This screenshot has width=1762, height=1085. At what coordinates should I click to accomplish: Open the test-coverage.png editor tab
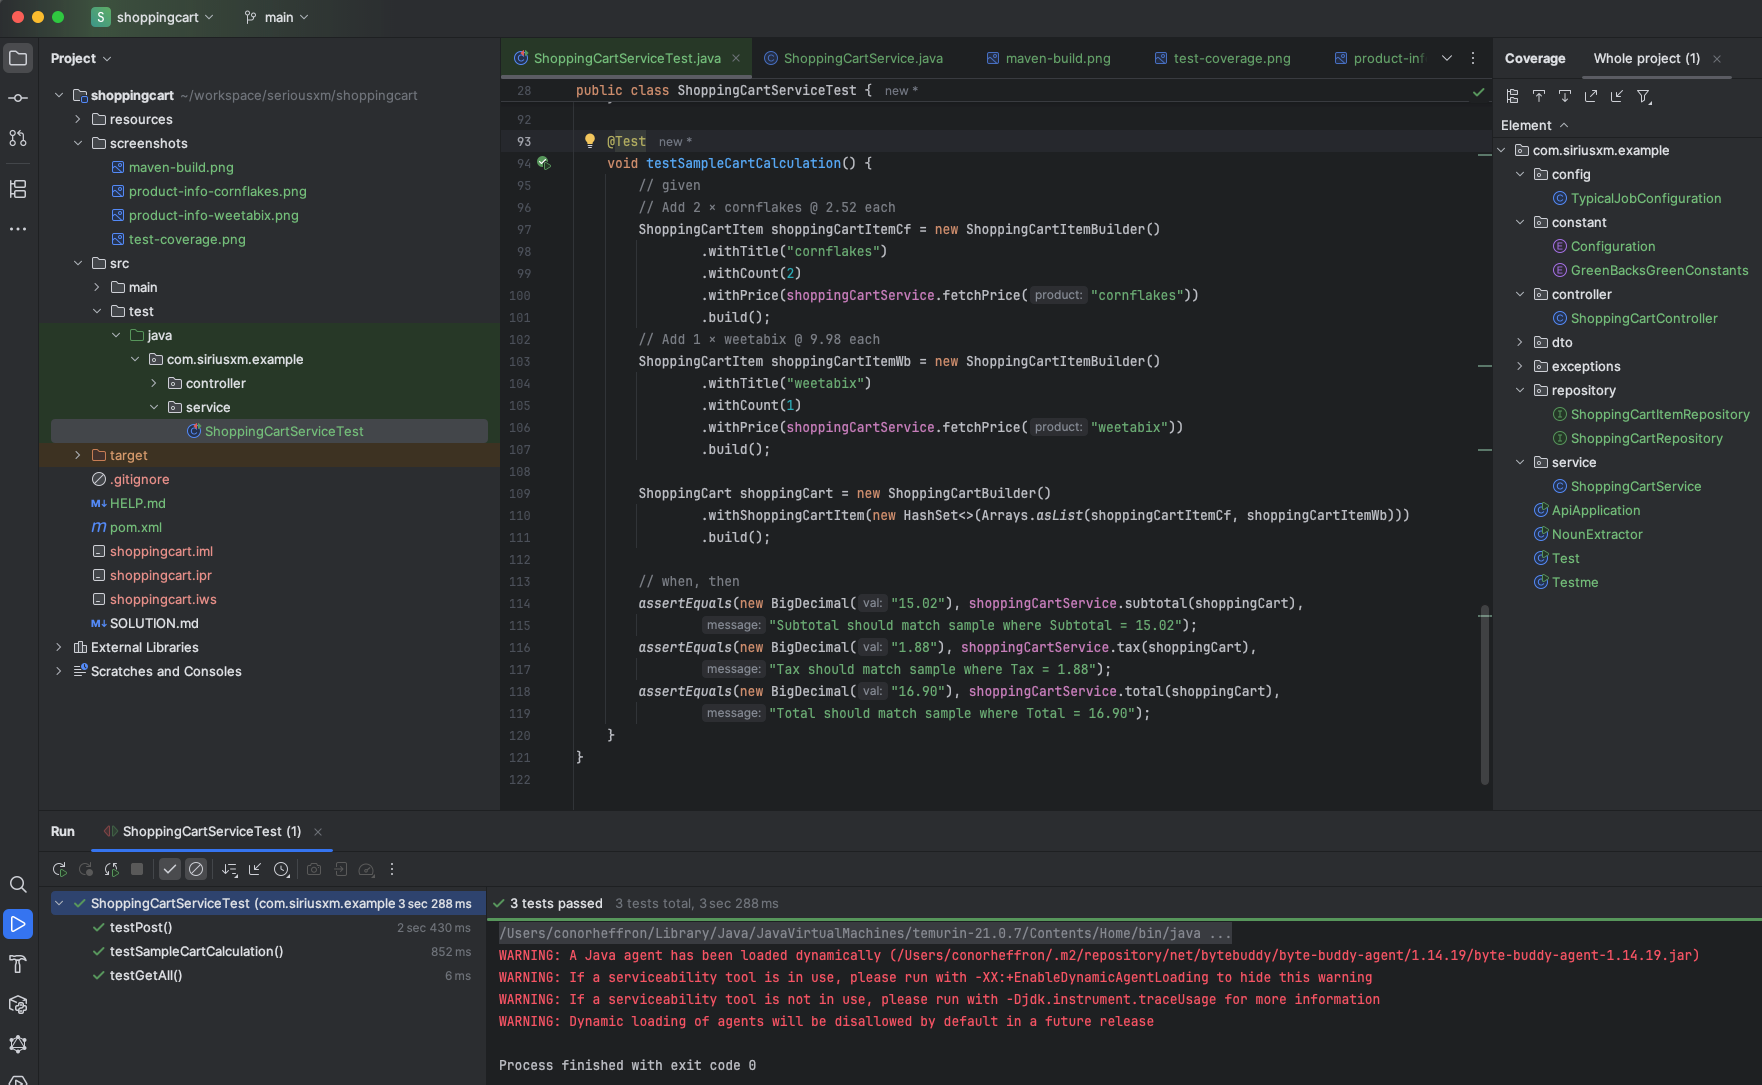click(1231, 58)
